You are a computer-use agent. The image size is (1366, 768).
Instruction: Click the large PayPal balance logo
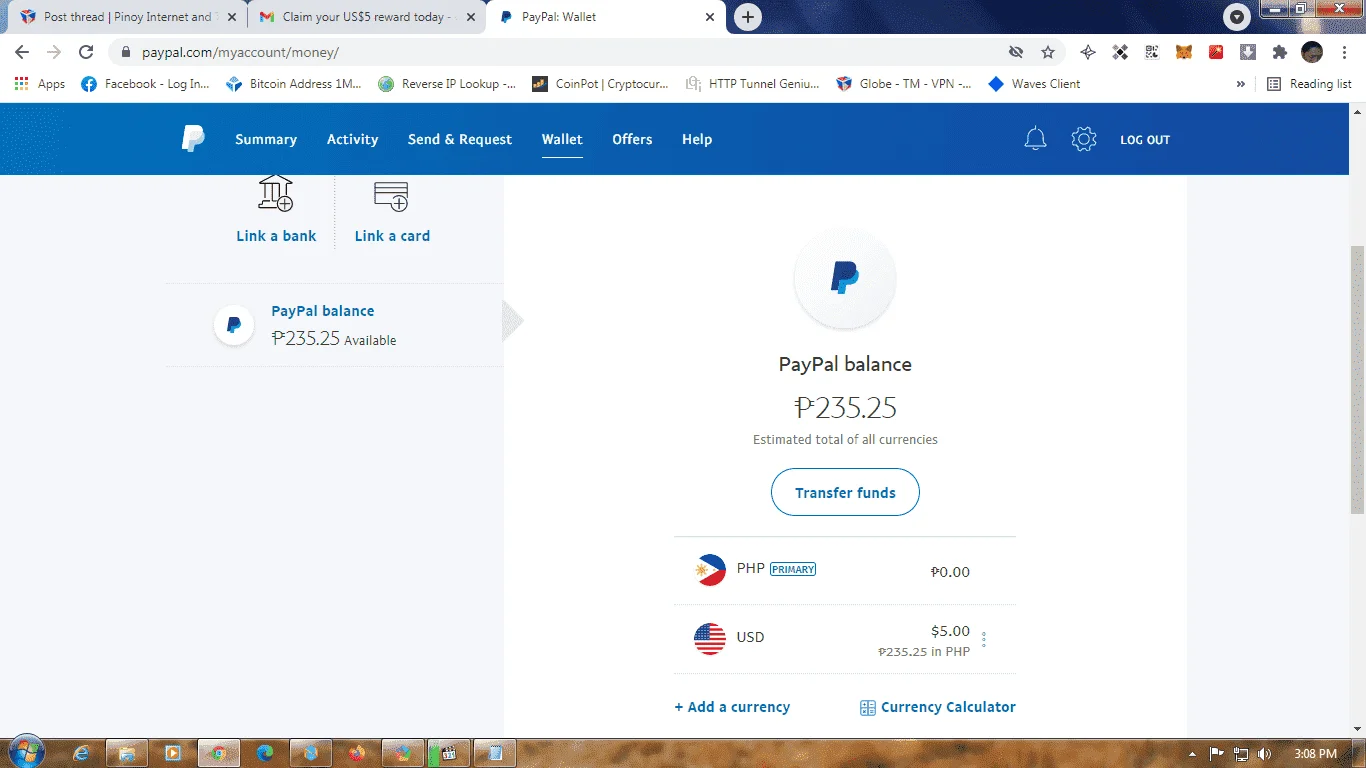tap(845, 278)
